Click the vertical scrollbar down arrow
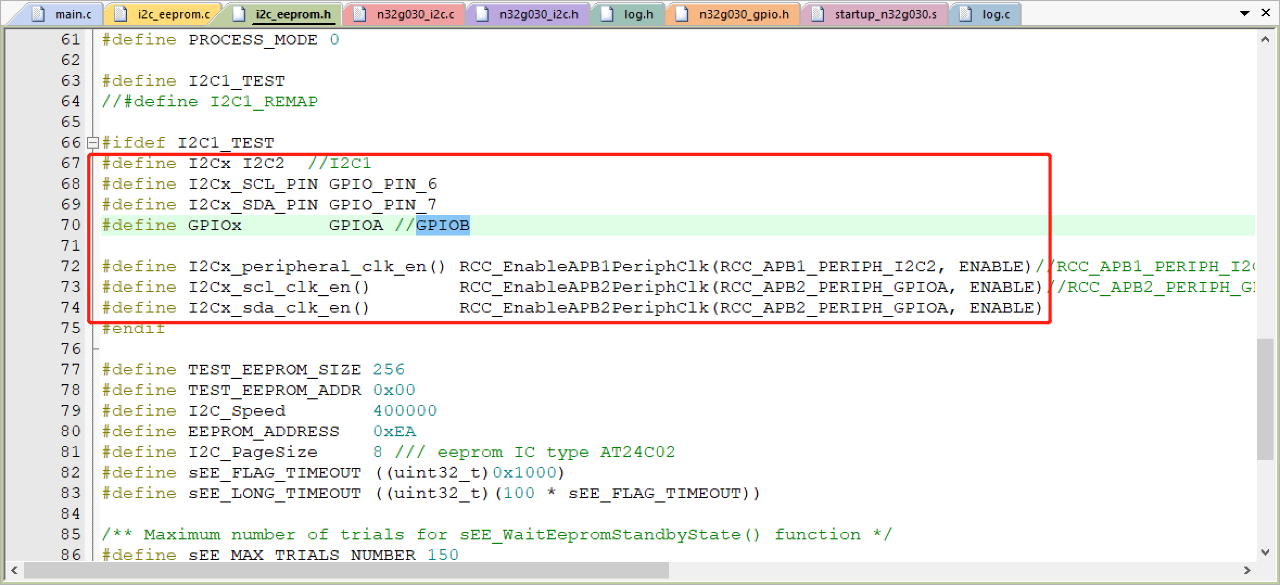This screenshot has width=1280, height=585. pyautogui.click(x=1266, y=552)
